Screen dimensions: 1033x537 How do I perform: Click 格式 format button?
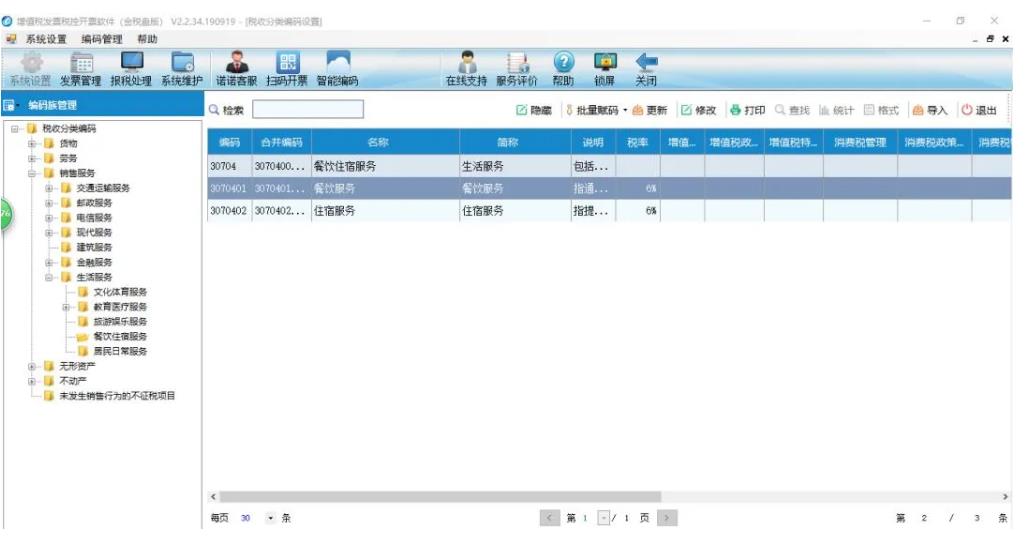coord(881,110)
